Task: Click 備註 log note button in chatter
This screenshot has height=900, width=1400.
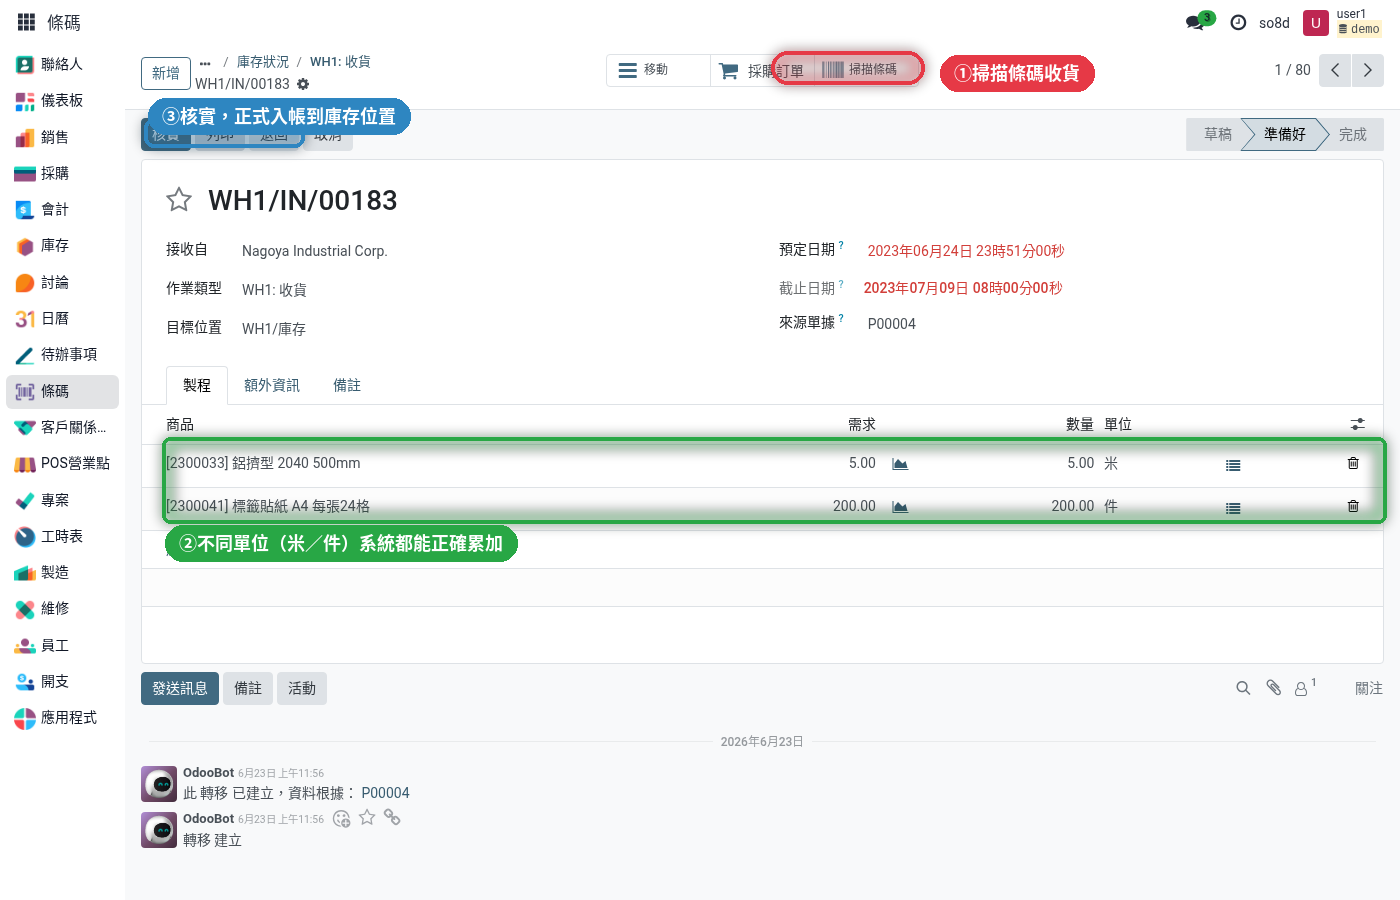Action: point(248,688)
